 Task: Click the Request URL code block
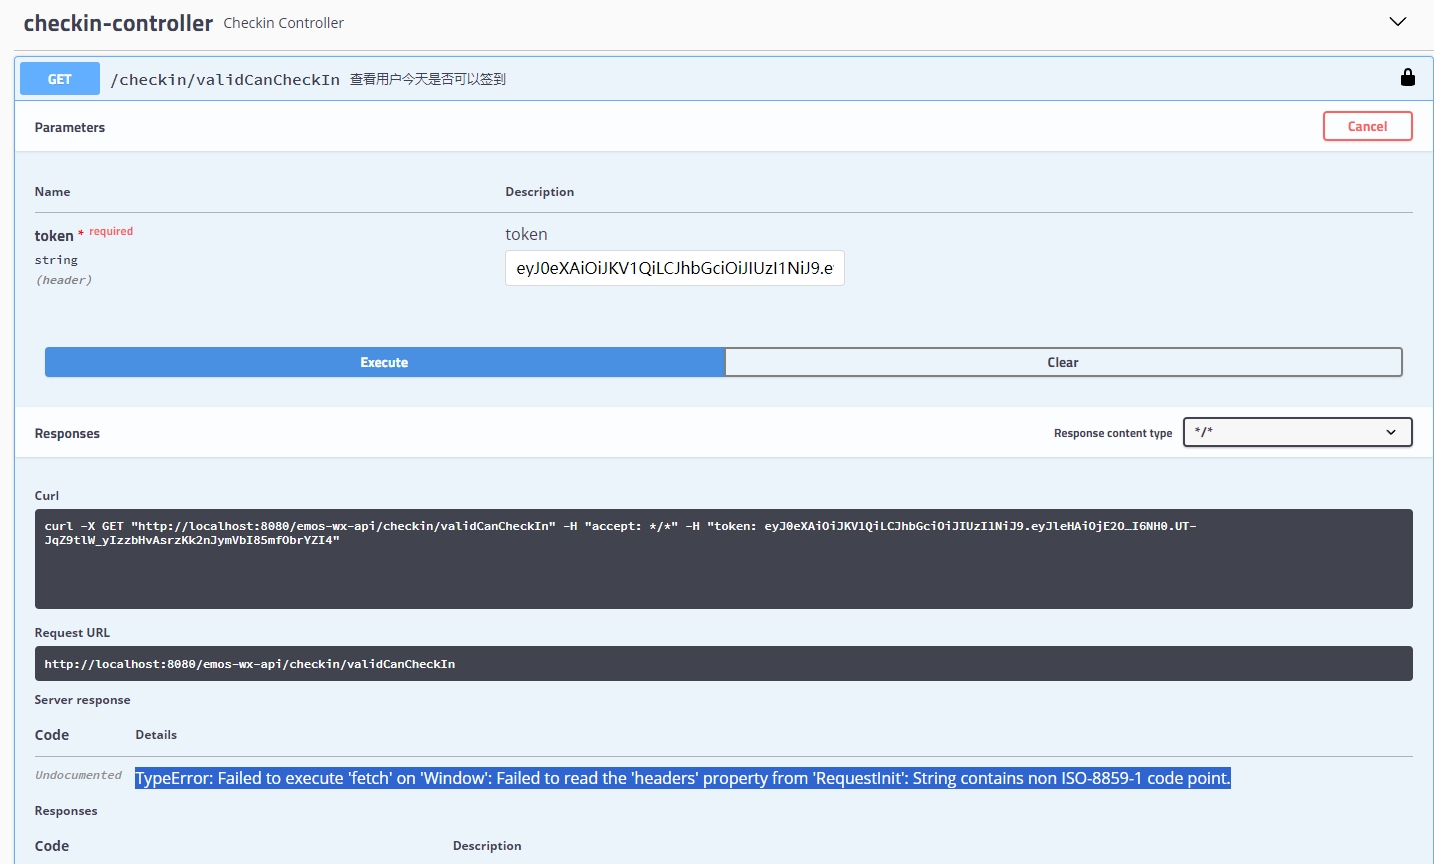pyautogui.click(x=723, y=664)
